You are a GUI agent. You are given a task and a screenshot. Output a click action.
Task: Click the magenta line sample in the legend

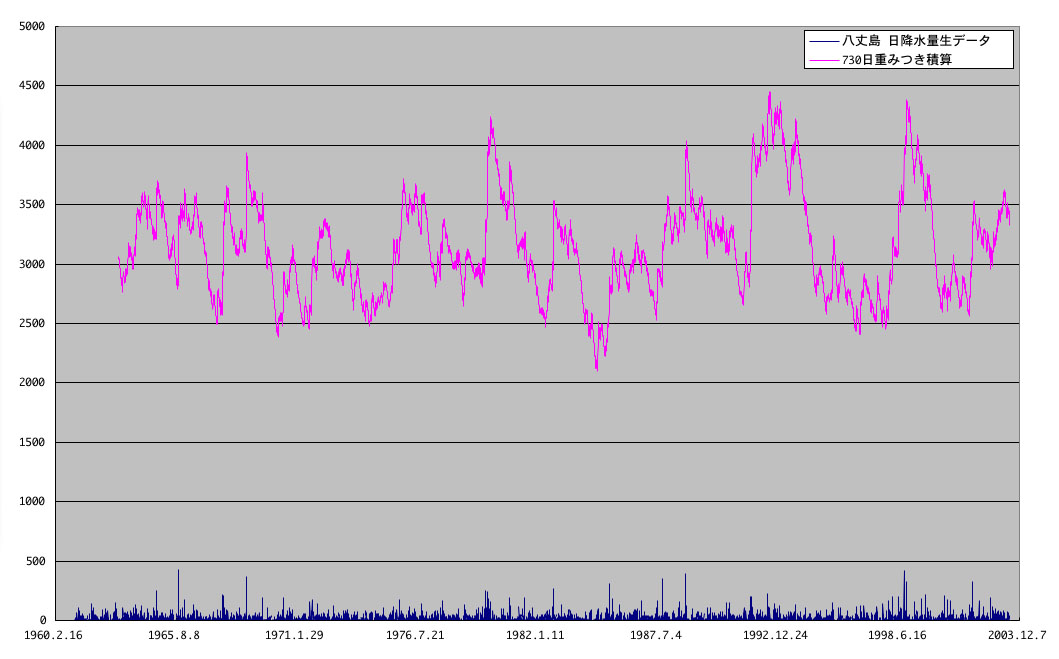pyautogui.click(x=825, y=60)
